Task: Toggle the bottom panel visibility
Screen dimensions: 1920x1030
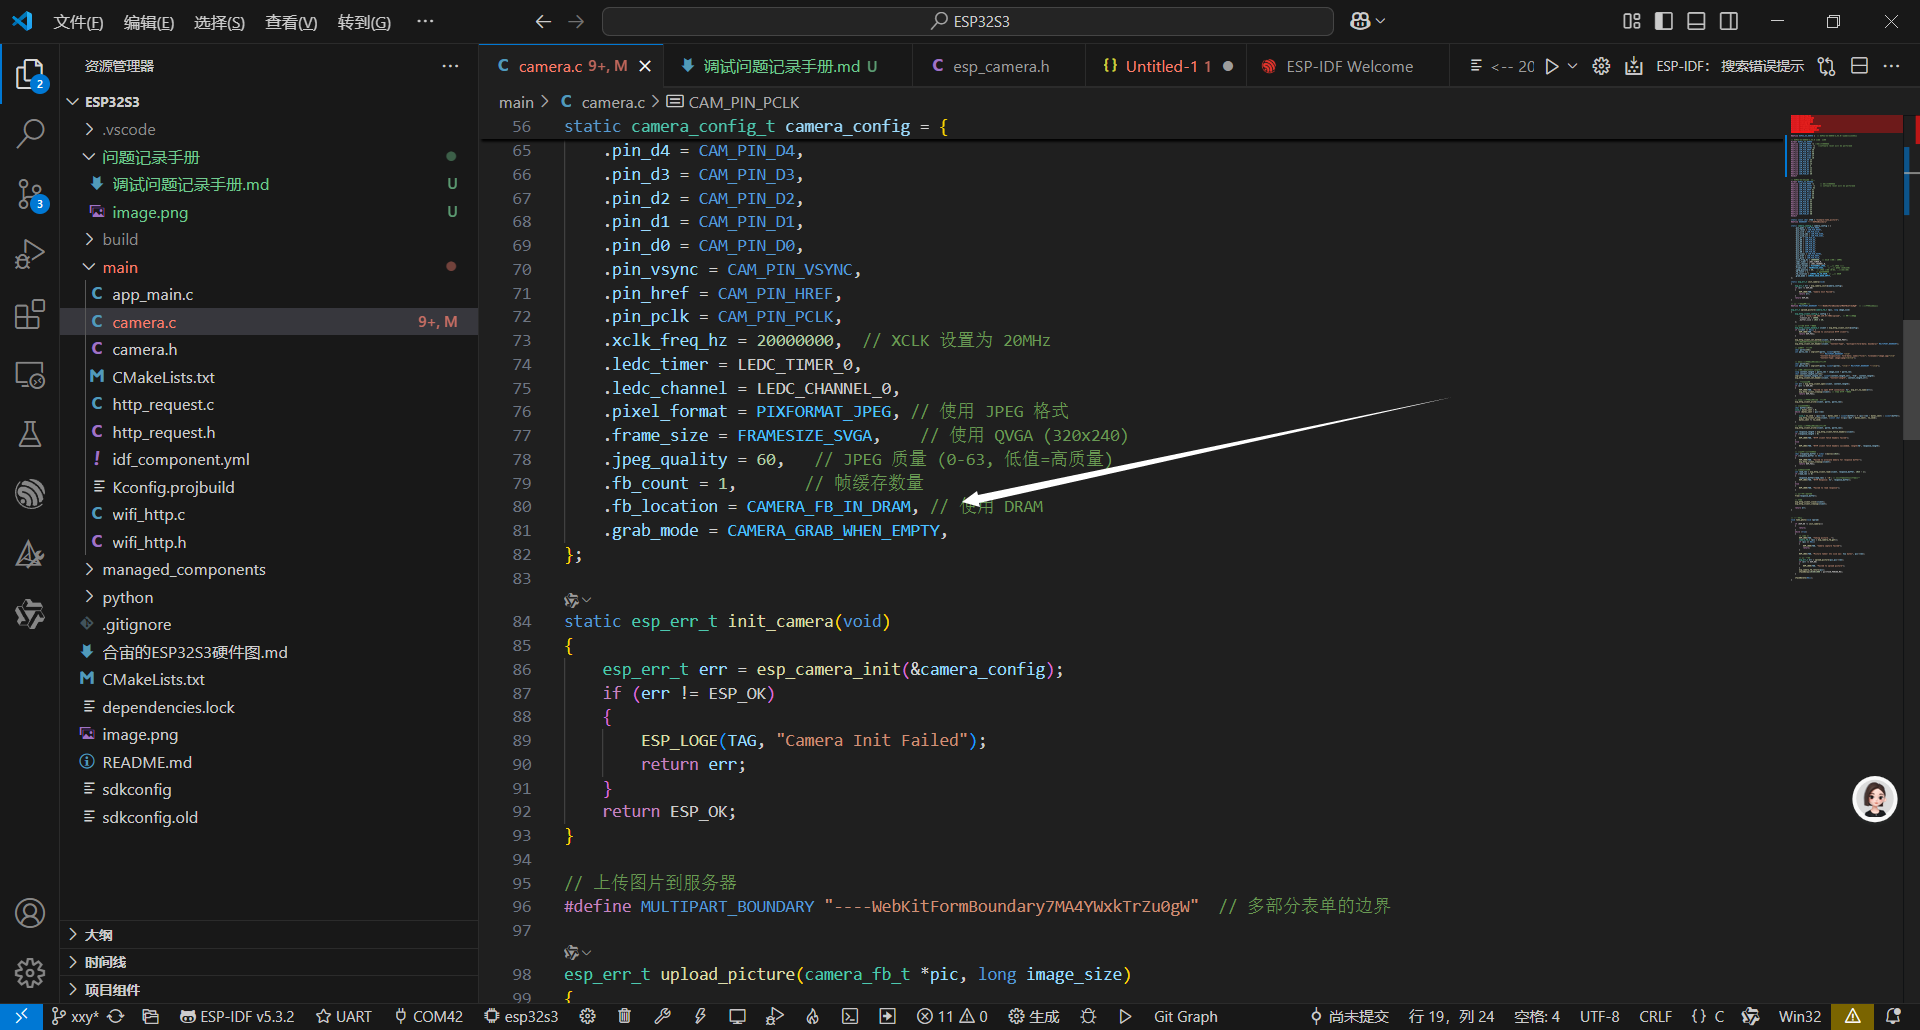Action: [x=1696, y=21]
